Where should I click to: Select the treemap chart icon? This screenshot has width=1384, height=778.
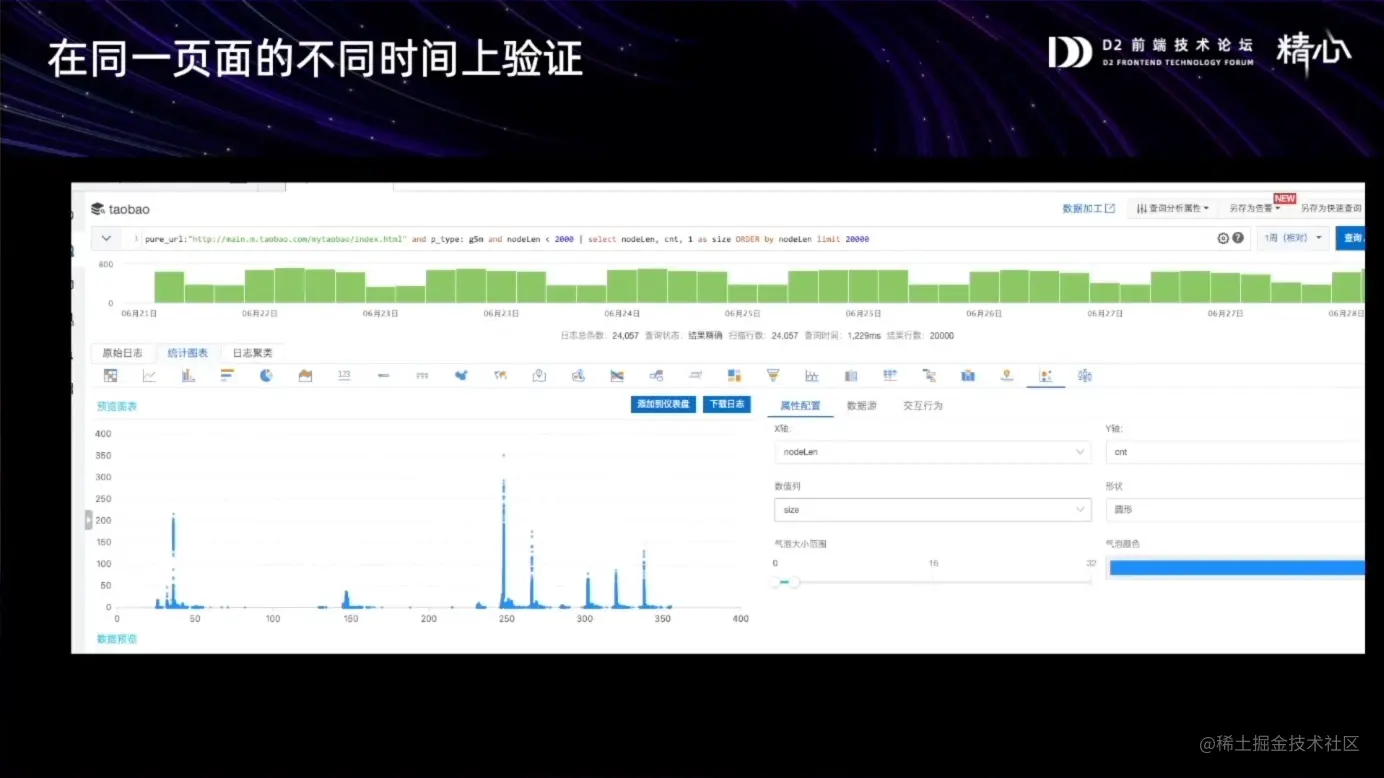point(734,376)
